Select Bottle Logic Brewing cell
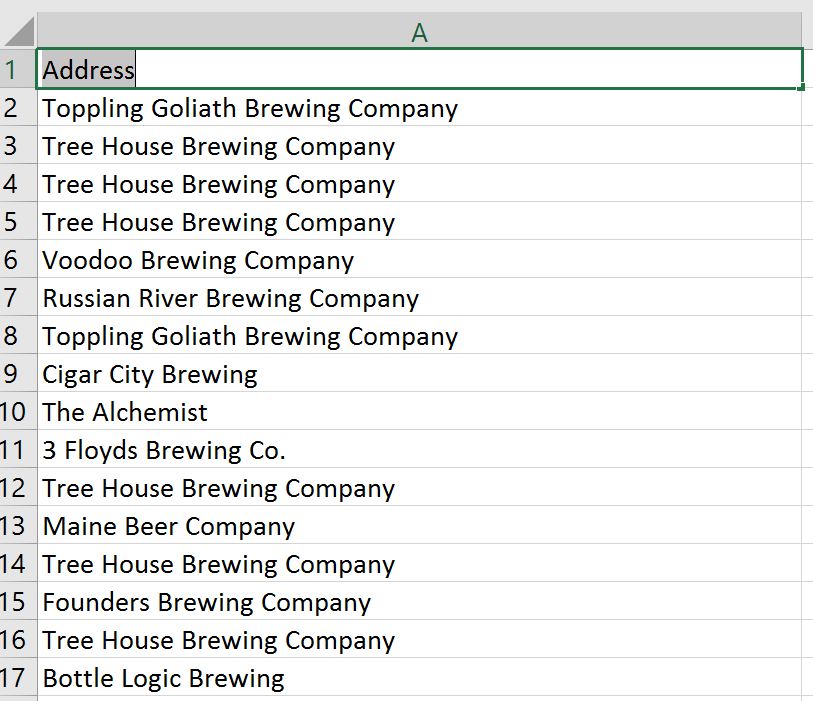 164,679
